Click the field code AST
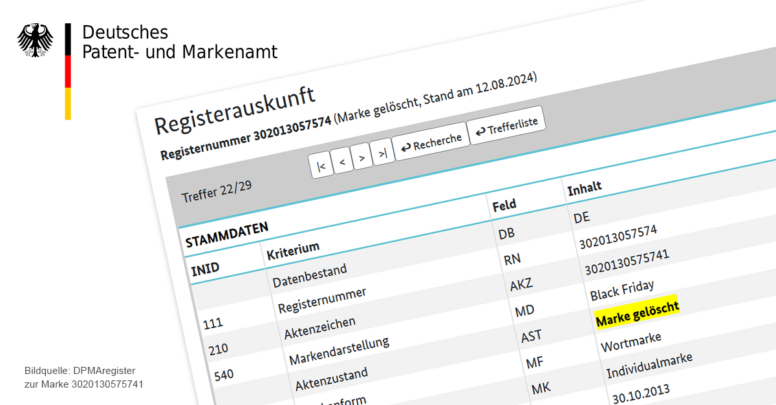The height and width of the screenshot is (405, 776). coord(532,337)
